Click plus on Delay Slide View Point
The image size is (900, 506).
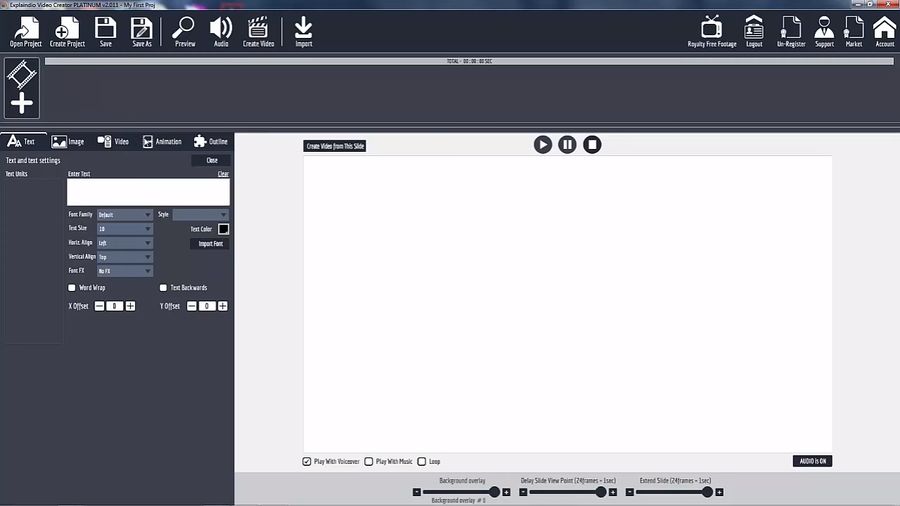[613, 492]
